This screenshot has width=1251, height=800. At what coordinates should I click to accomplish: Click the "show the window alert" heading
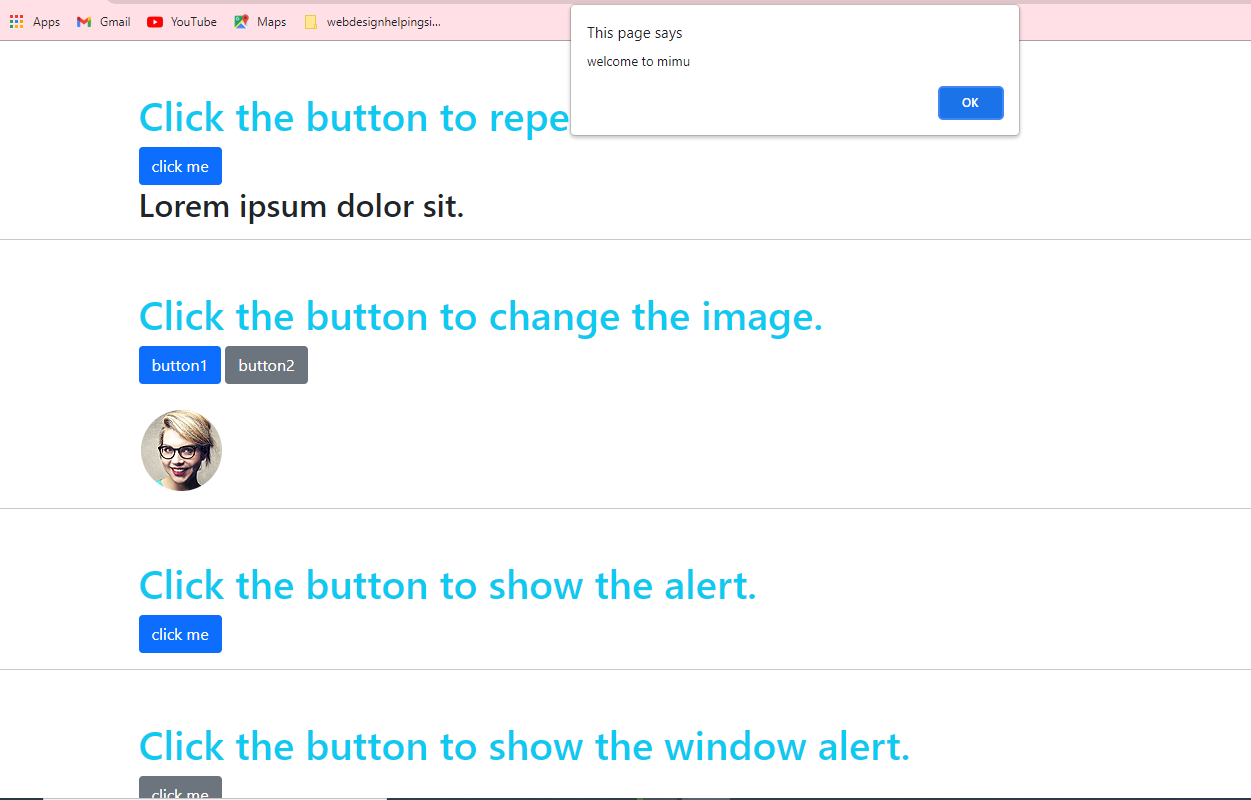click(524, 746)
